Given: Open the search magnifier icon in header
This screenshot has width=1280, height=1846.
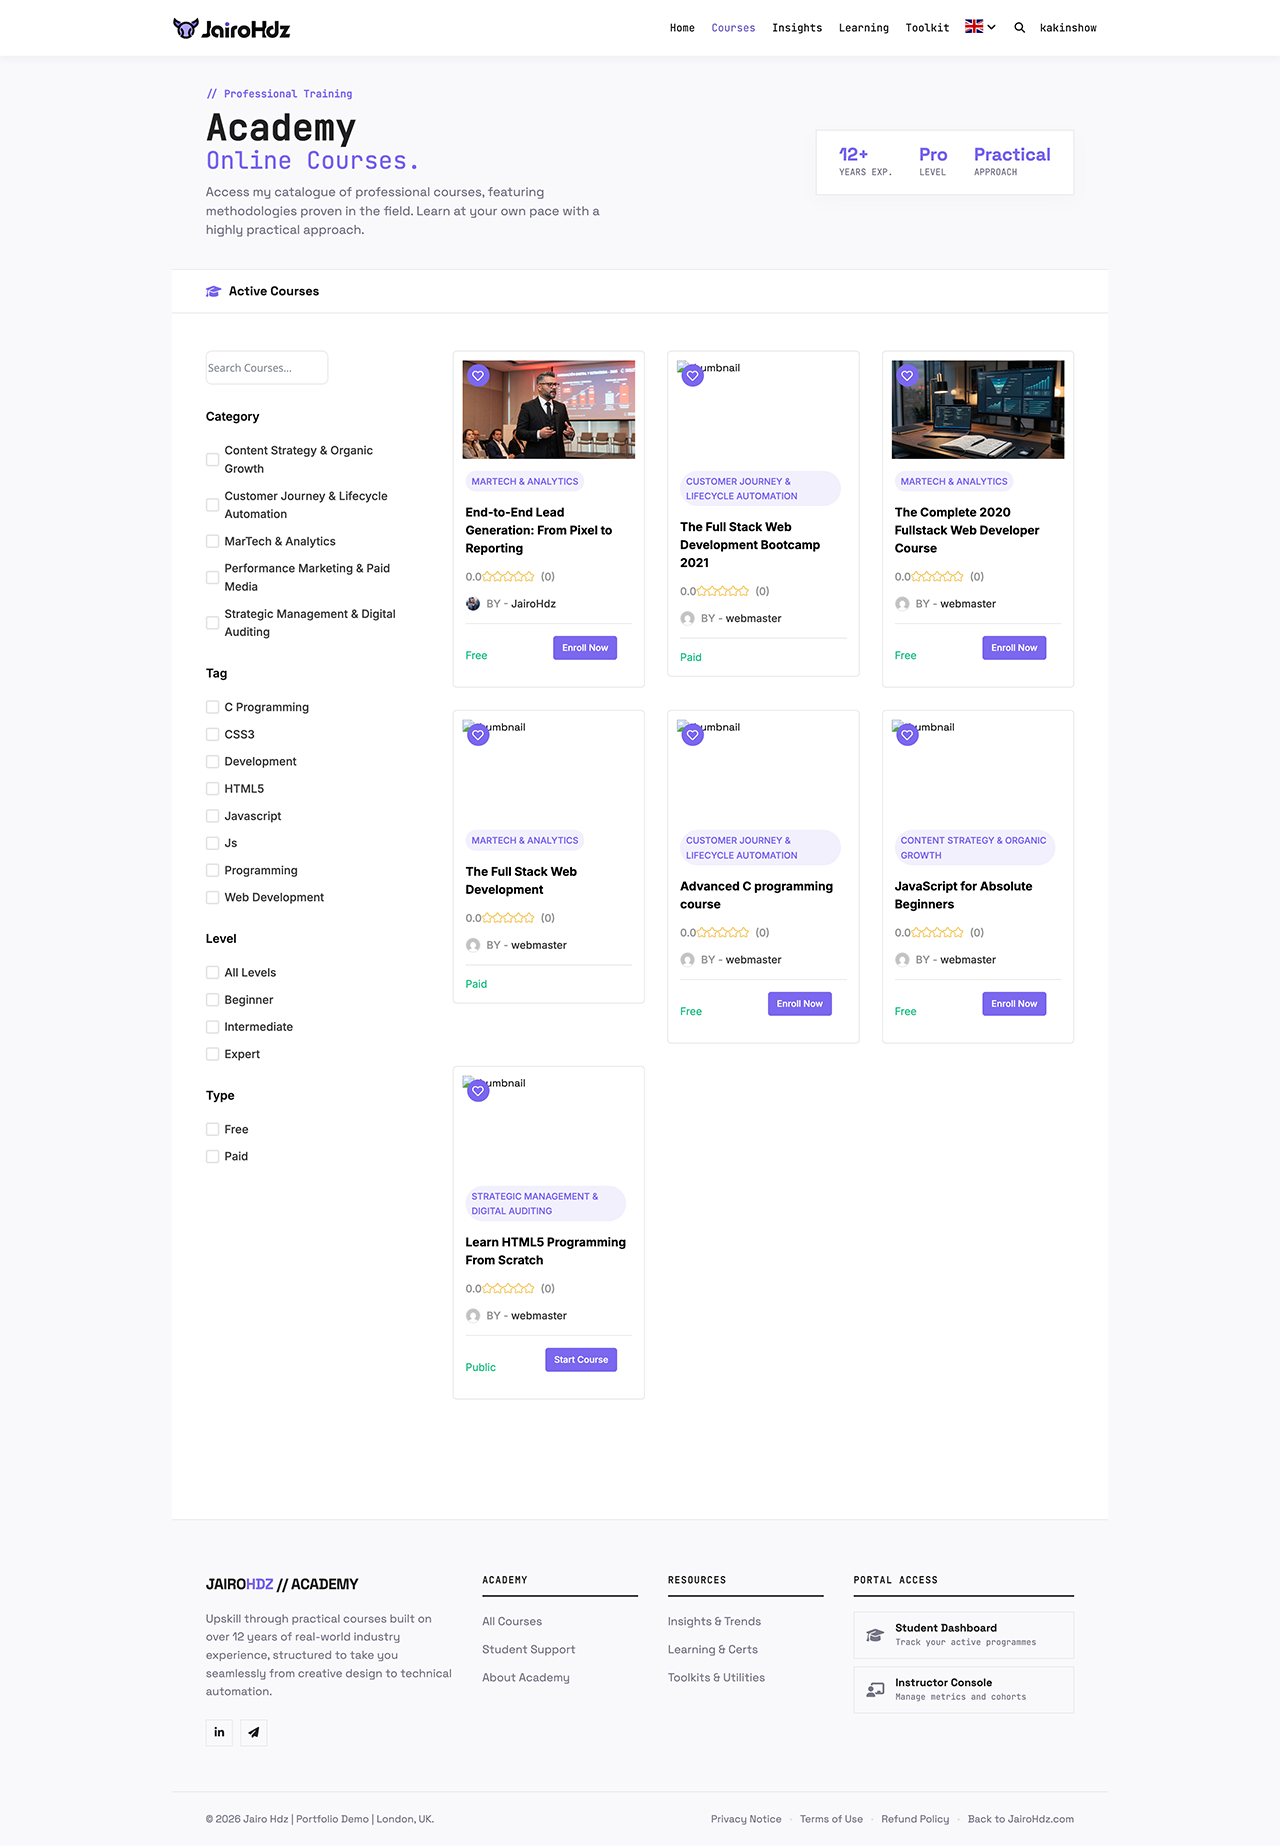Looking at the screenshot, I should point(1019,28).
